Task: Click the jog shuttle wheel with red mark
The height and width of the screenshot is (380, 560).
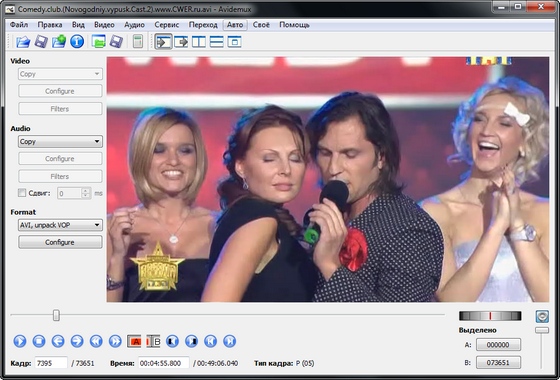Action: click(x=490, y=316)
